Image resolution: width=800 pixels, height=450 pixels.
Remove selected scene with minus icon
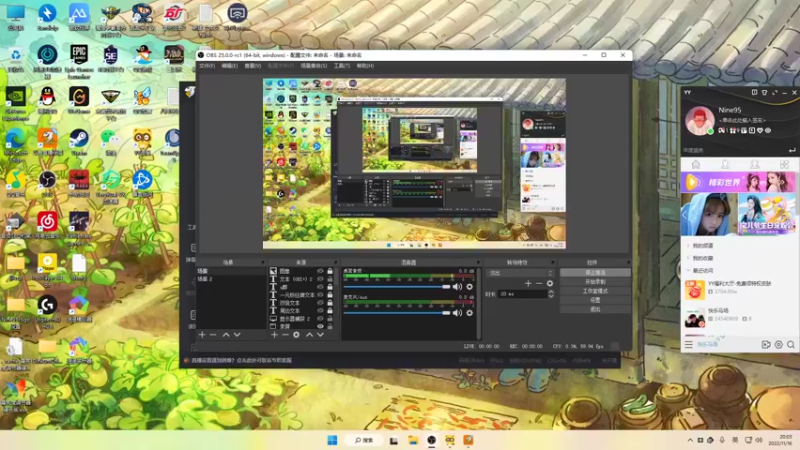[x=213, y=335]
